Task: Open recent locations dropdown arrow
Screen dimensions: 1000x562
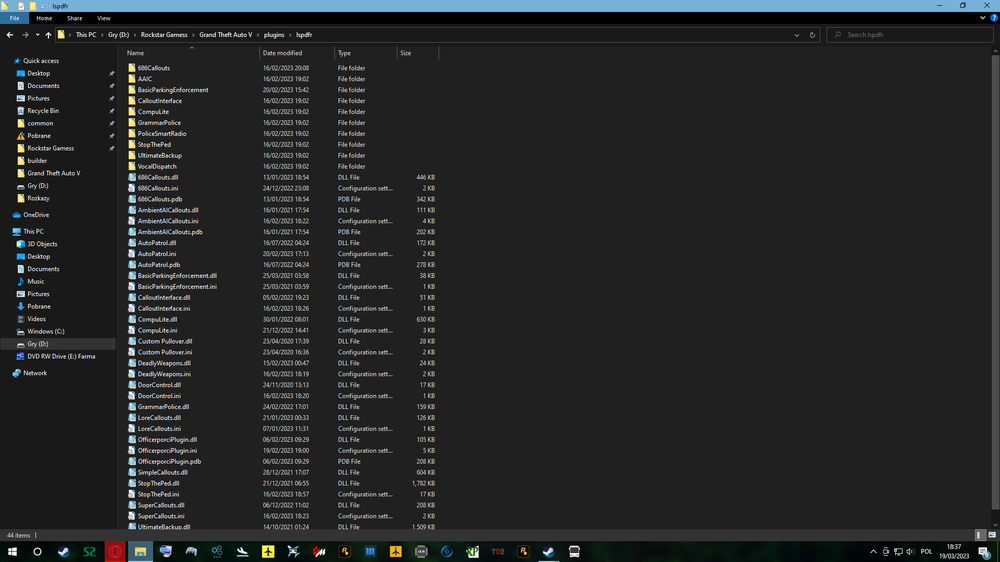Action: click(x=38, y=35)
